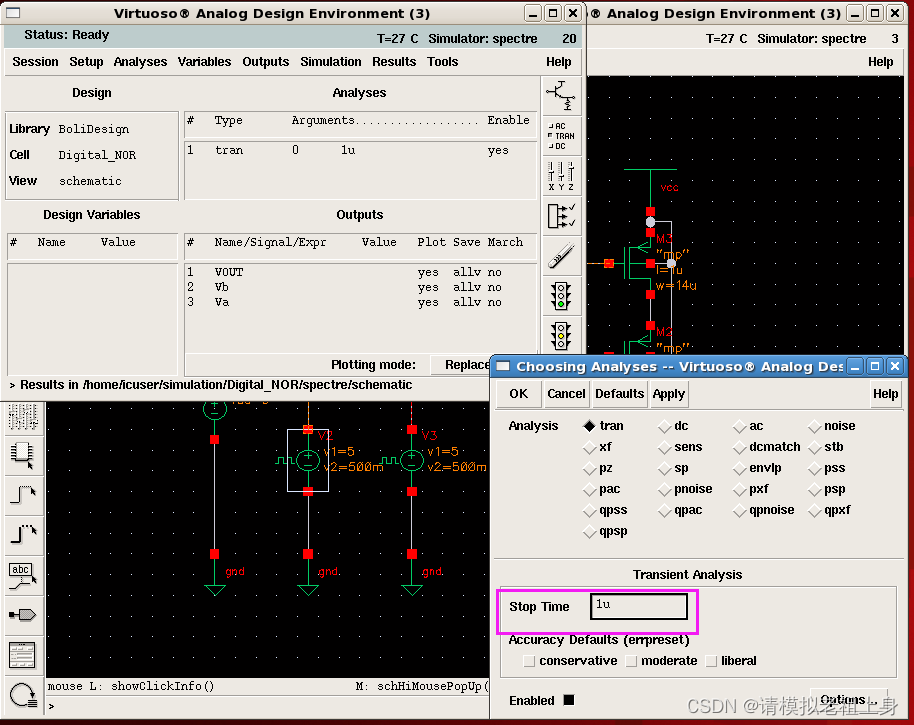Viewport: 914px width, 725px height.
Task: Click the V2 voltage source symbol in schematic
Action: [308, 460]
